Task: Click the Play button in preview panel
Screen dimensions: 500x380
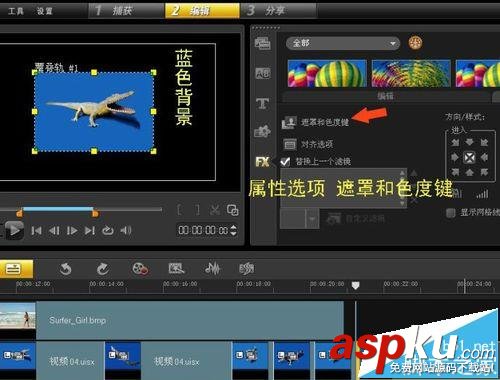Action: 14,230
